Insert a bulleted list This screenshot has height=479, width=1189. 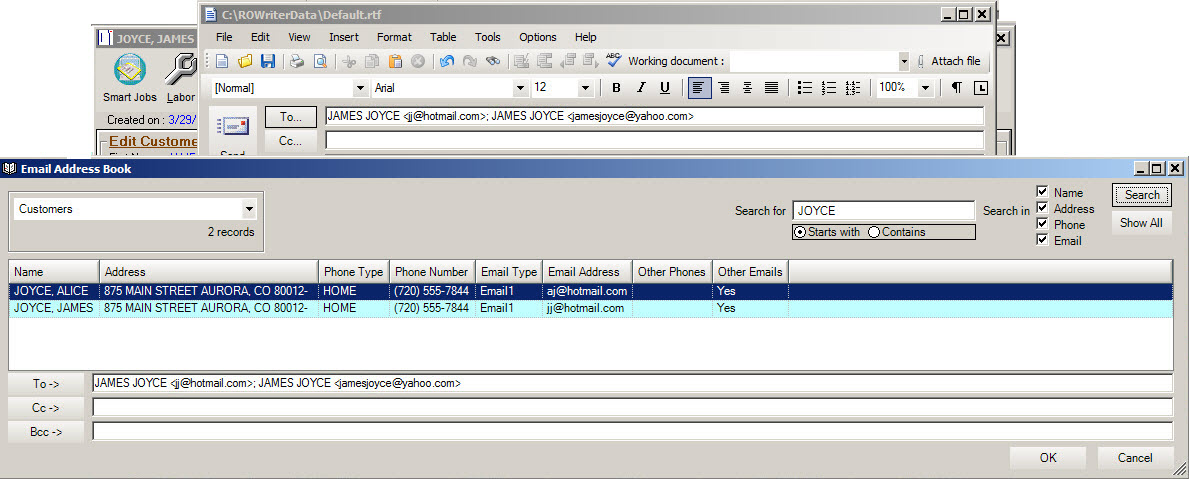[805, 88]
